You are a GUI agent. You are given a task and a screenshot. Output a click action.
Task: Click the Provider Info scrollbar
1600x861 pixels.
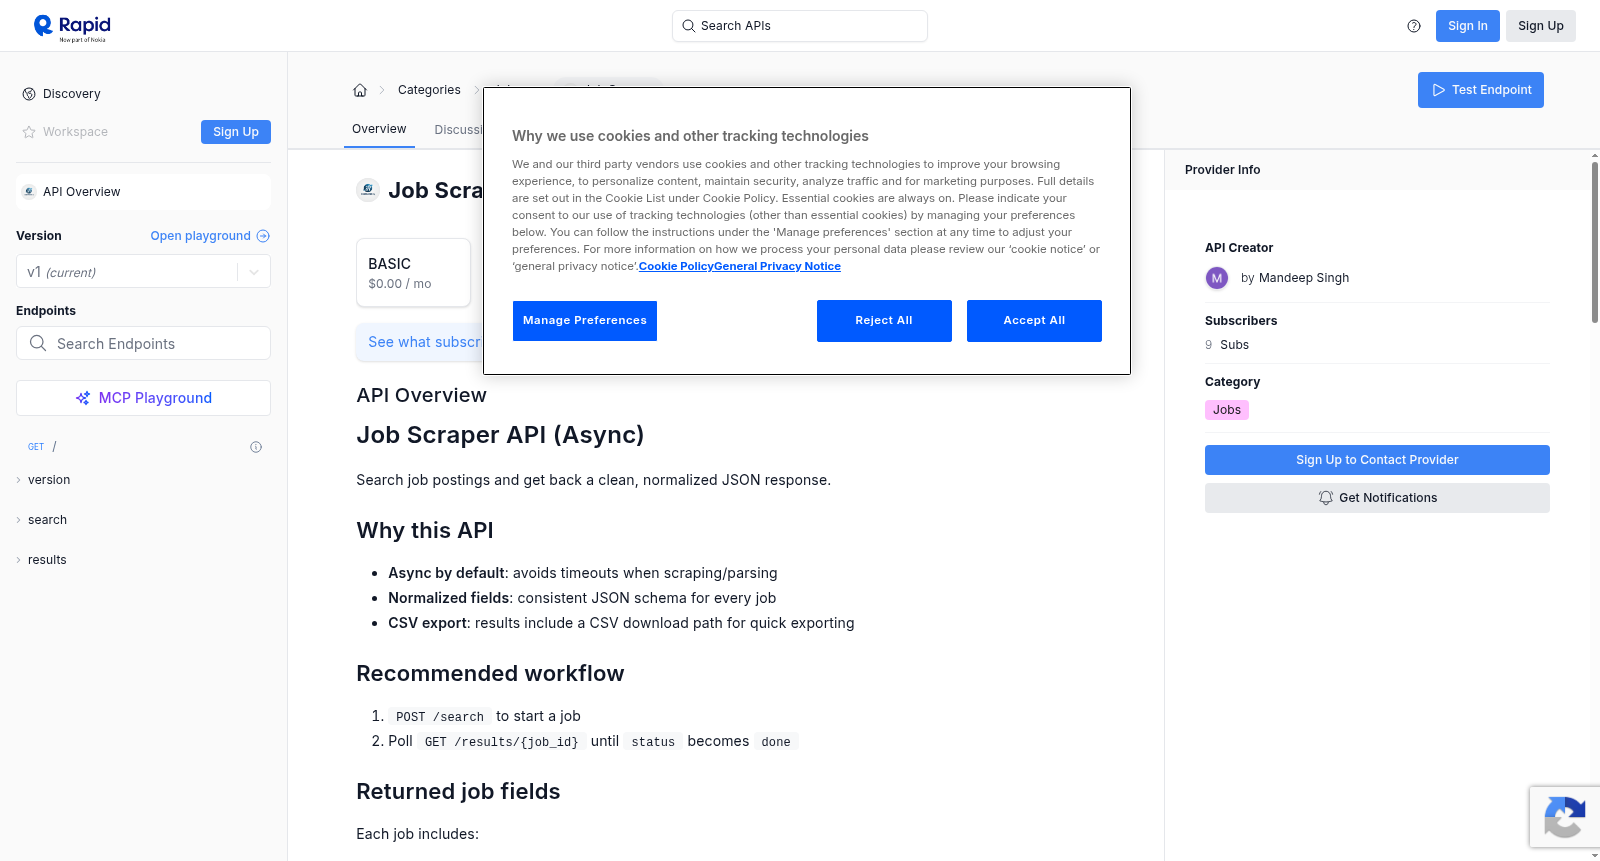(1594, 240)
